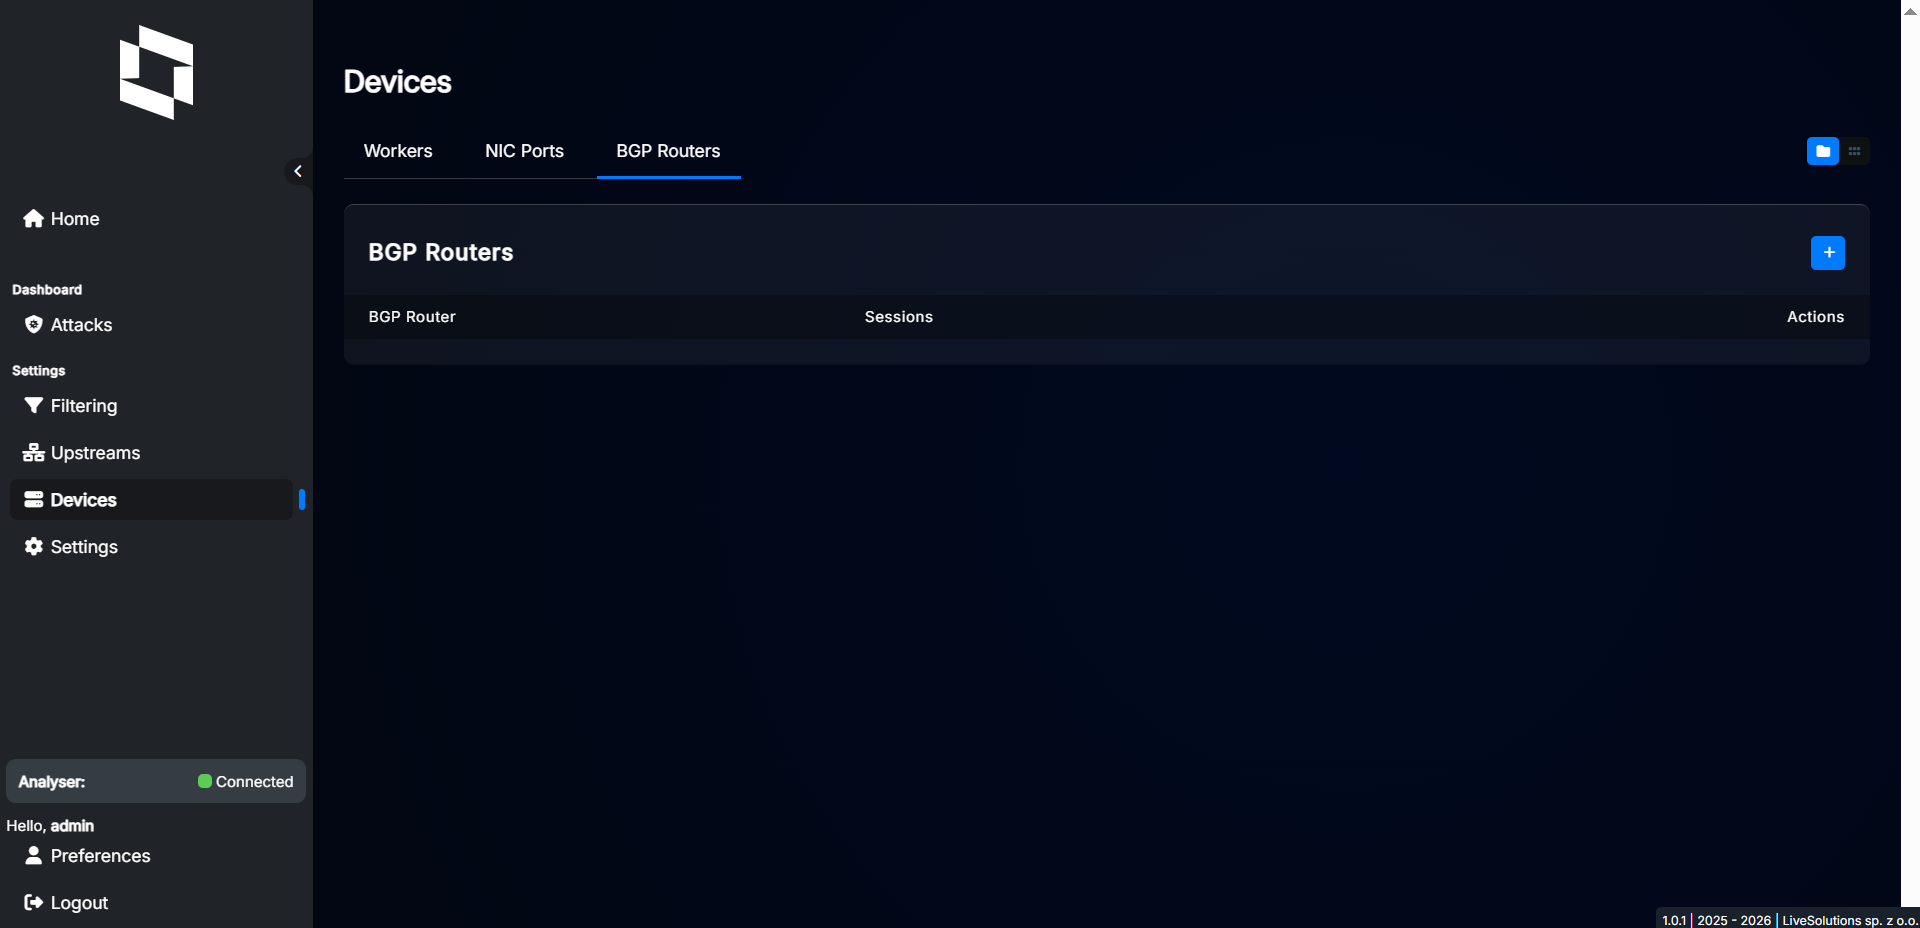The image size is (1920, 928).
Task: Click the Sessions column header
Action: (x=898, y=317)
